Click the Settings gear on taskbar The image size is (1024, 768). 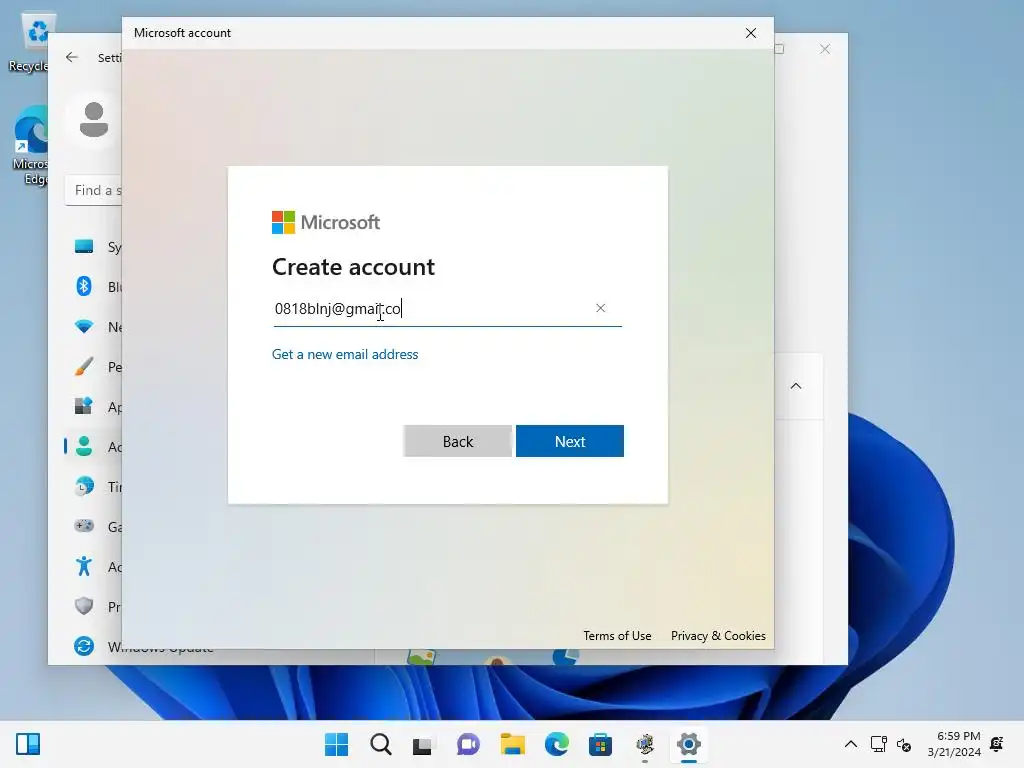[x=688, y=744]
